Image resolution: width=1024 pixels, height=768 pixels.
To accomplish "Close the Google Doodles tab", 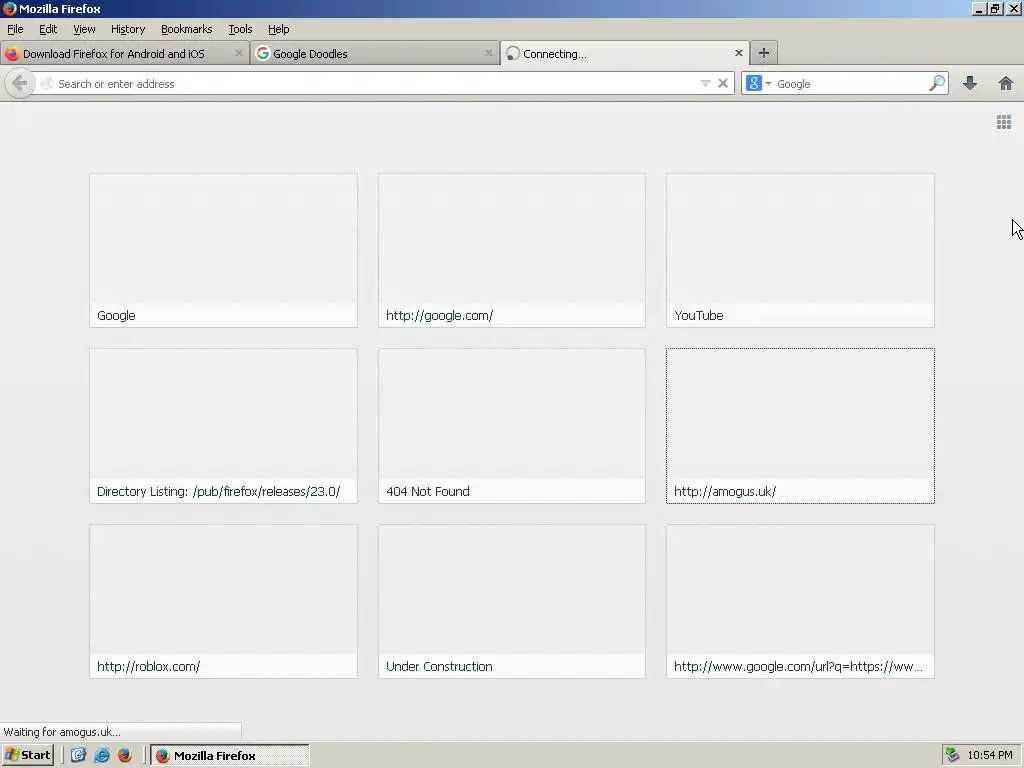I will pos(488,53).
